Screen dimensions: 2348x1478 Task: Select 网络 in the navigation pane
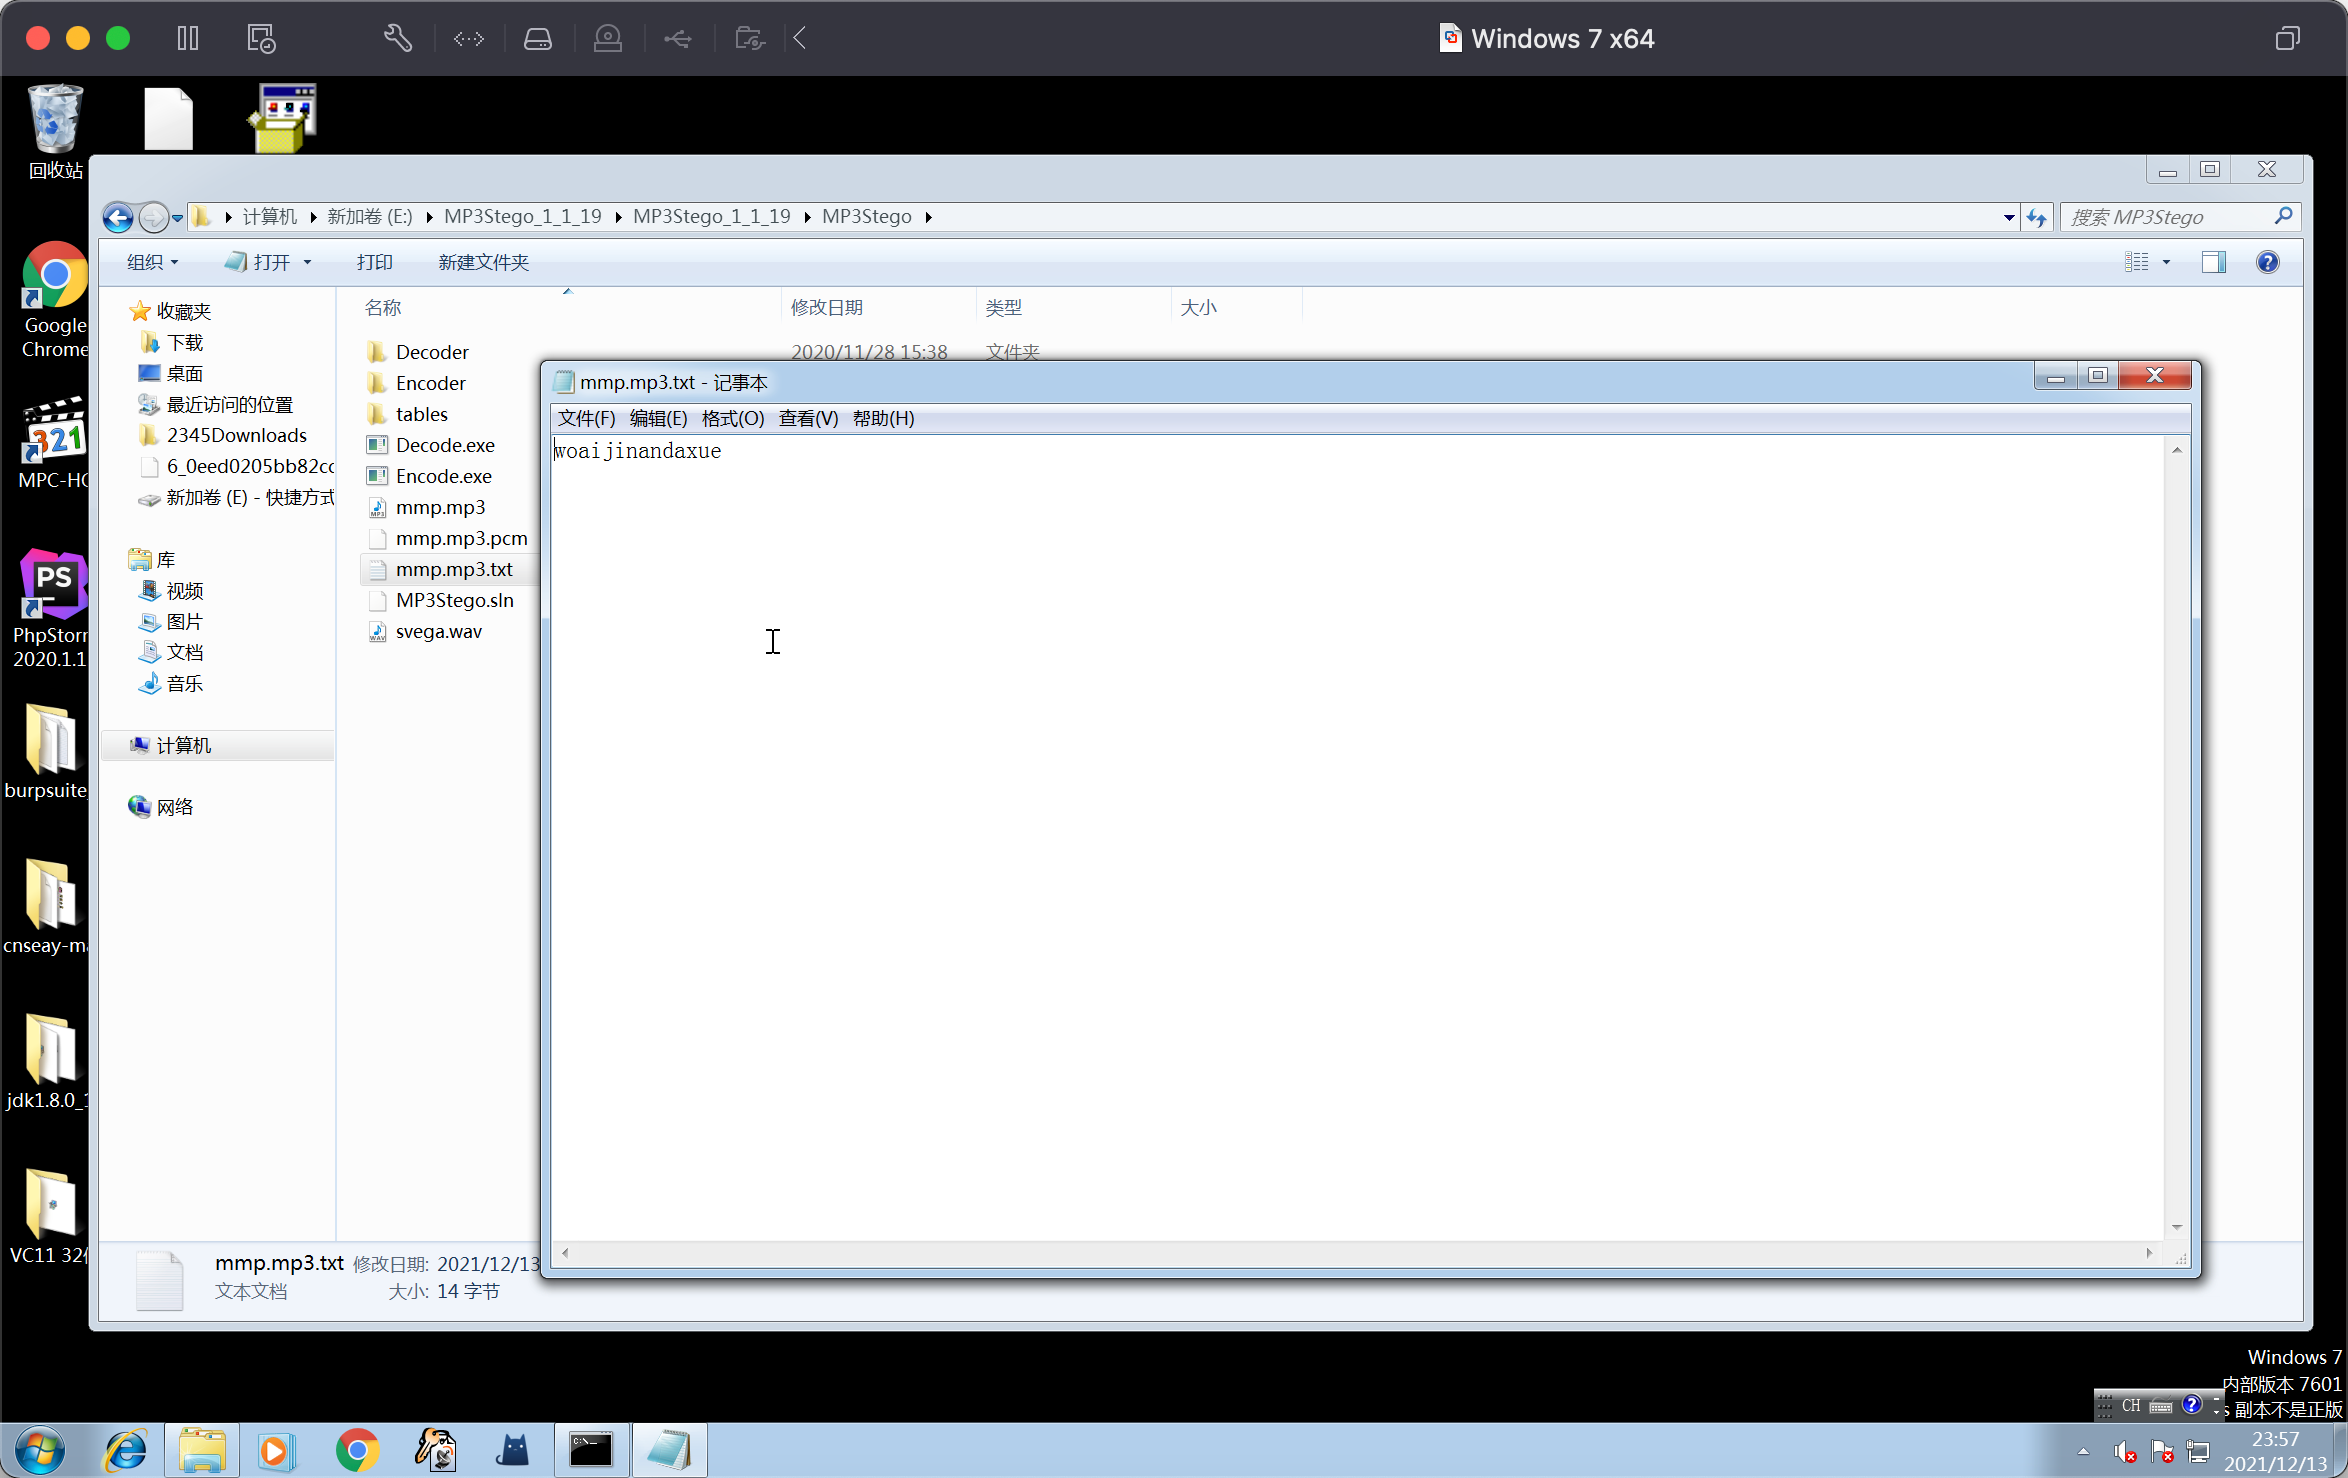(161, 807)
